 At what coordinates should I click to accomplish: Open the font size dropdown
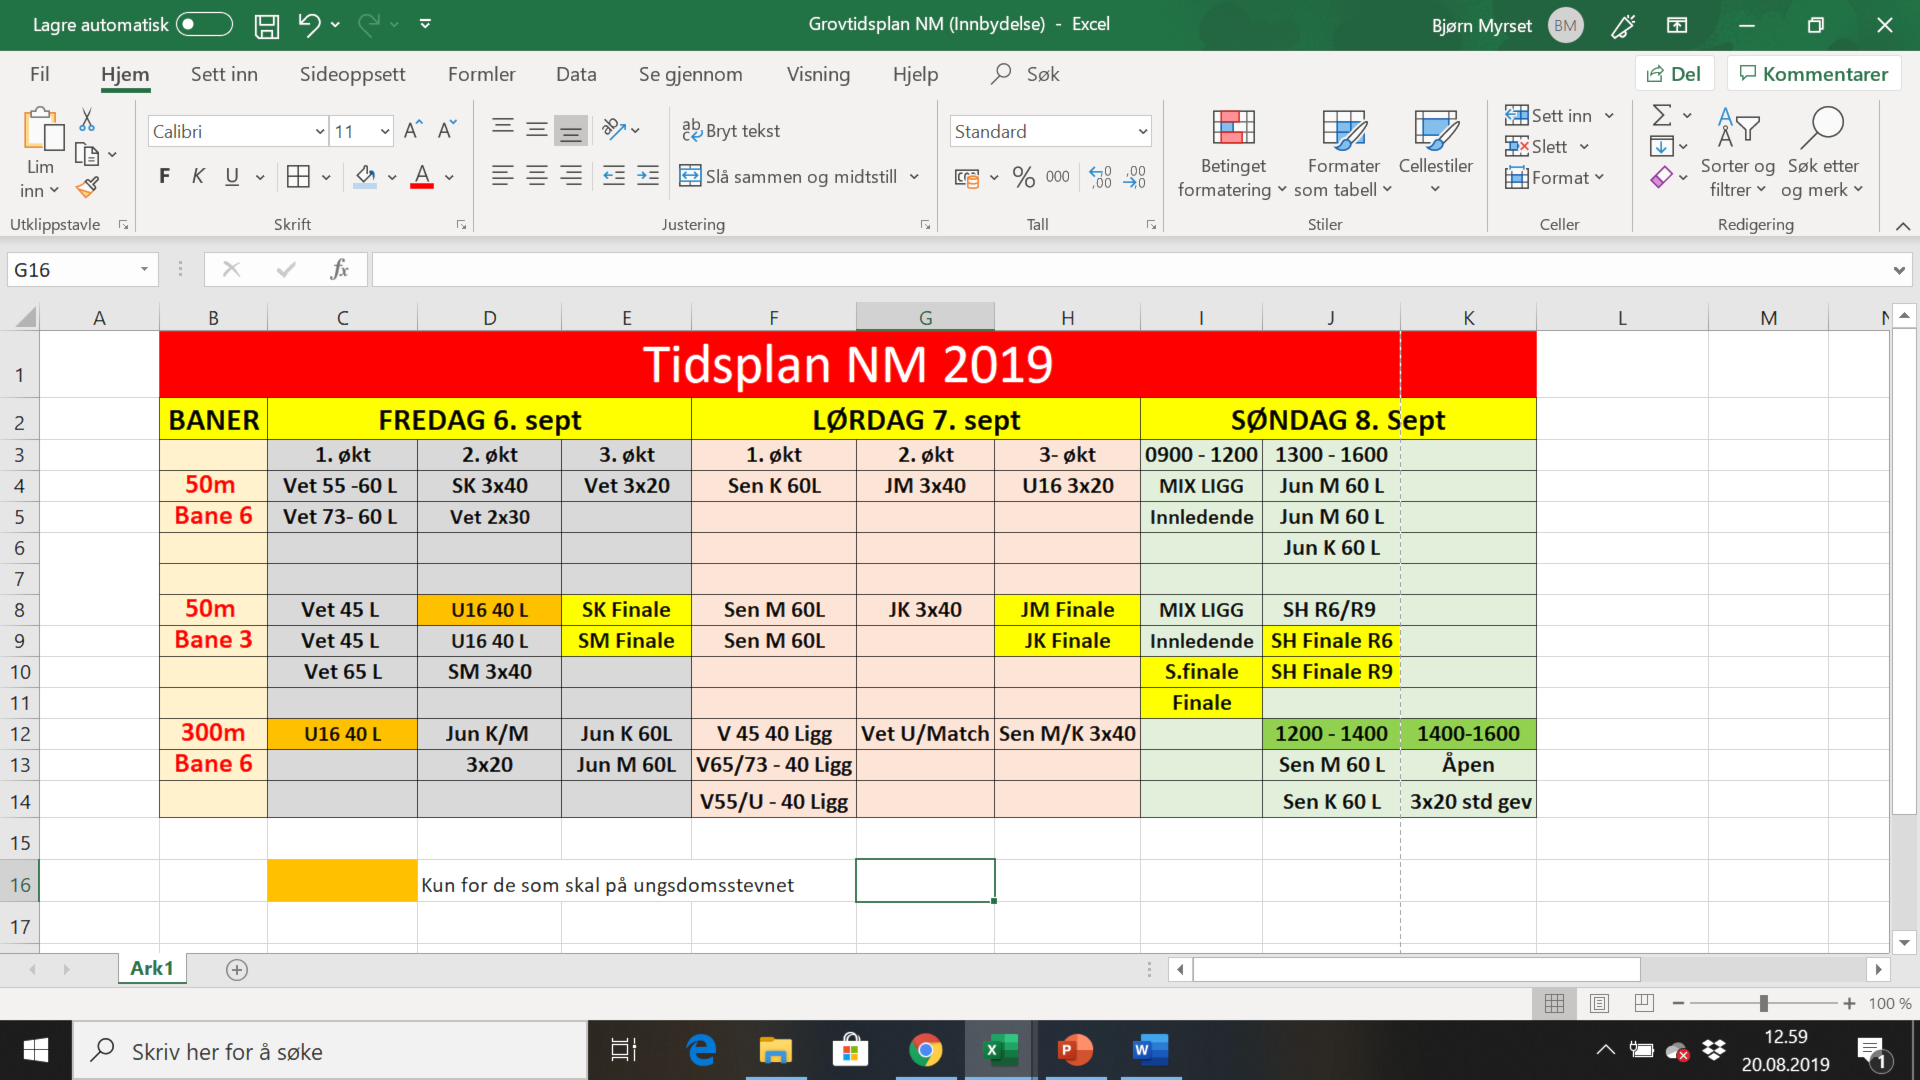click(x=385, y=131)
